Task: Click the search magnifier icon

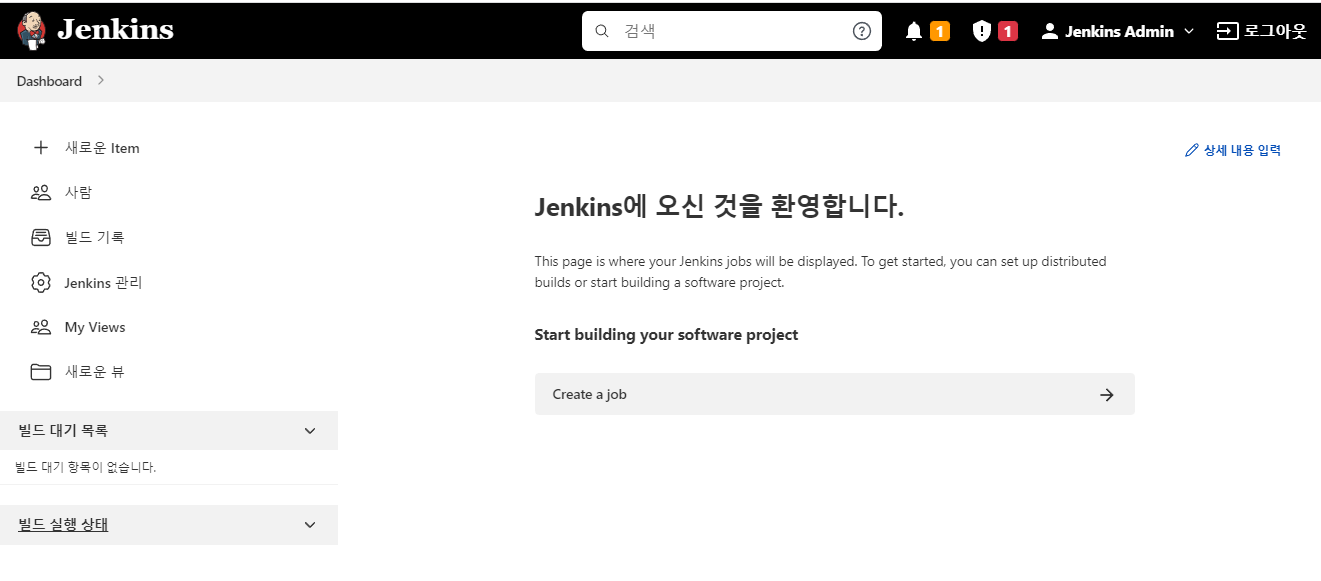Action: 602,31
